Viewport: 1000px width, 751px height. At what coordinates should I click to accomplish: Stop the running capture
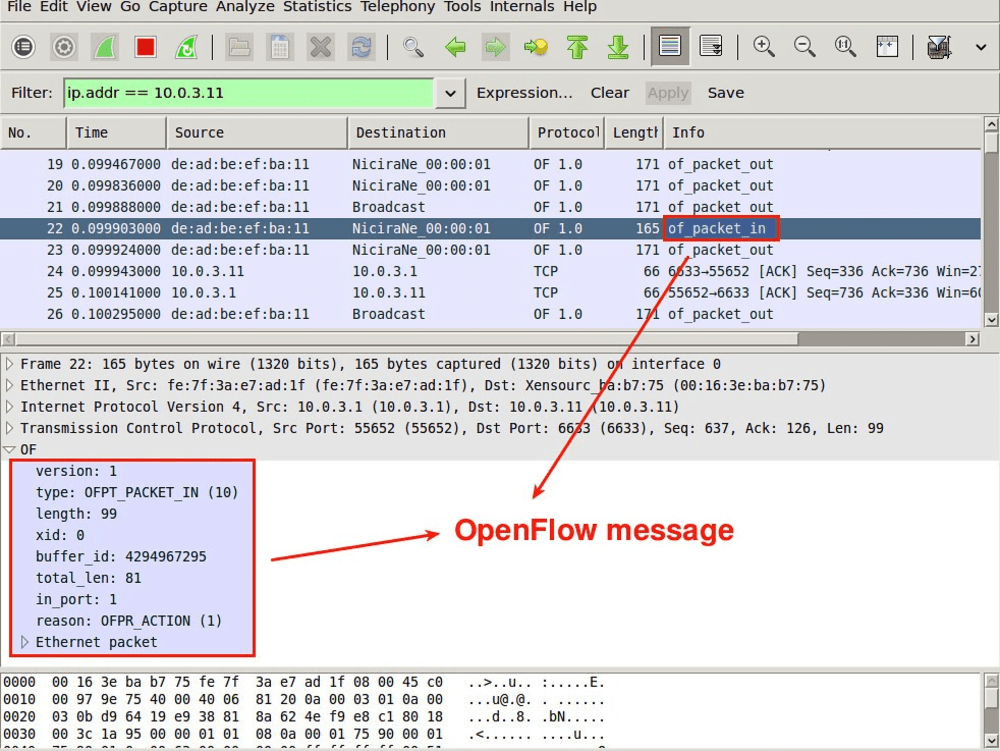click(145, 46)
